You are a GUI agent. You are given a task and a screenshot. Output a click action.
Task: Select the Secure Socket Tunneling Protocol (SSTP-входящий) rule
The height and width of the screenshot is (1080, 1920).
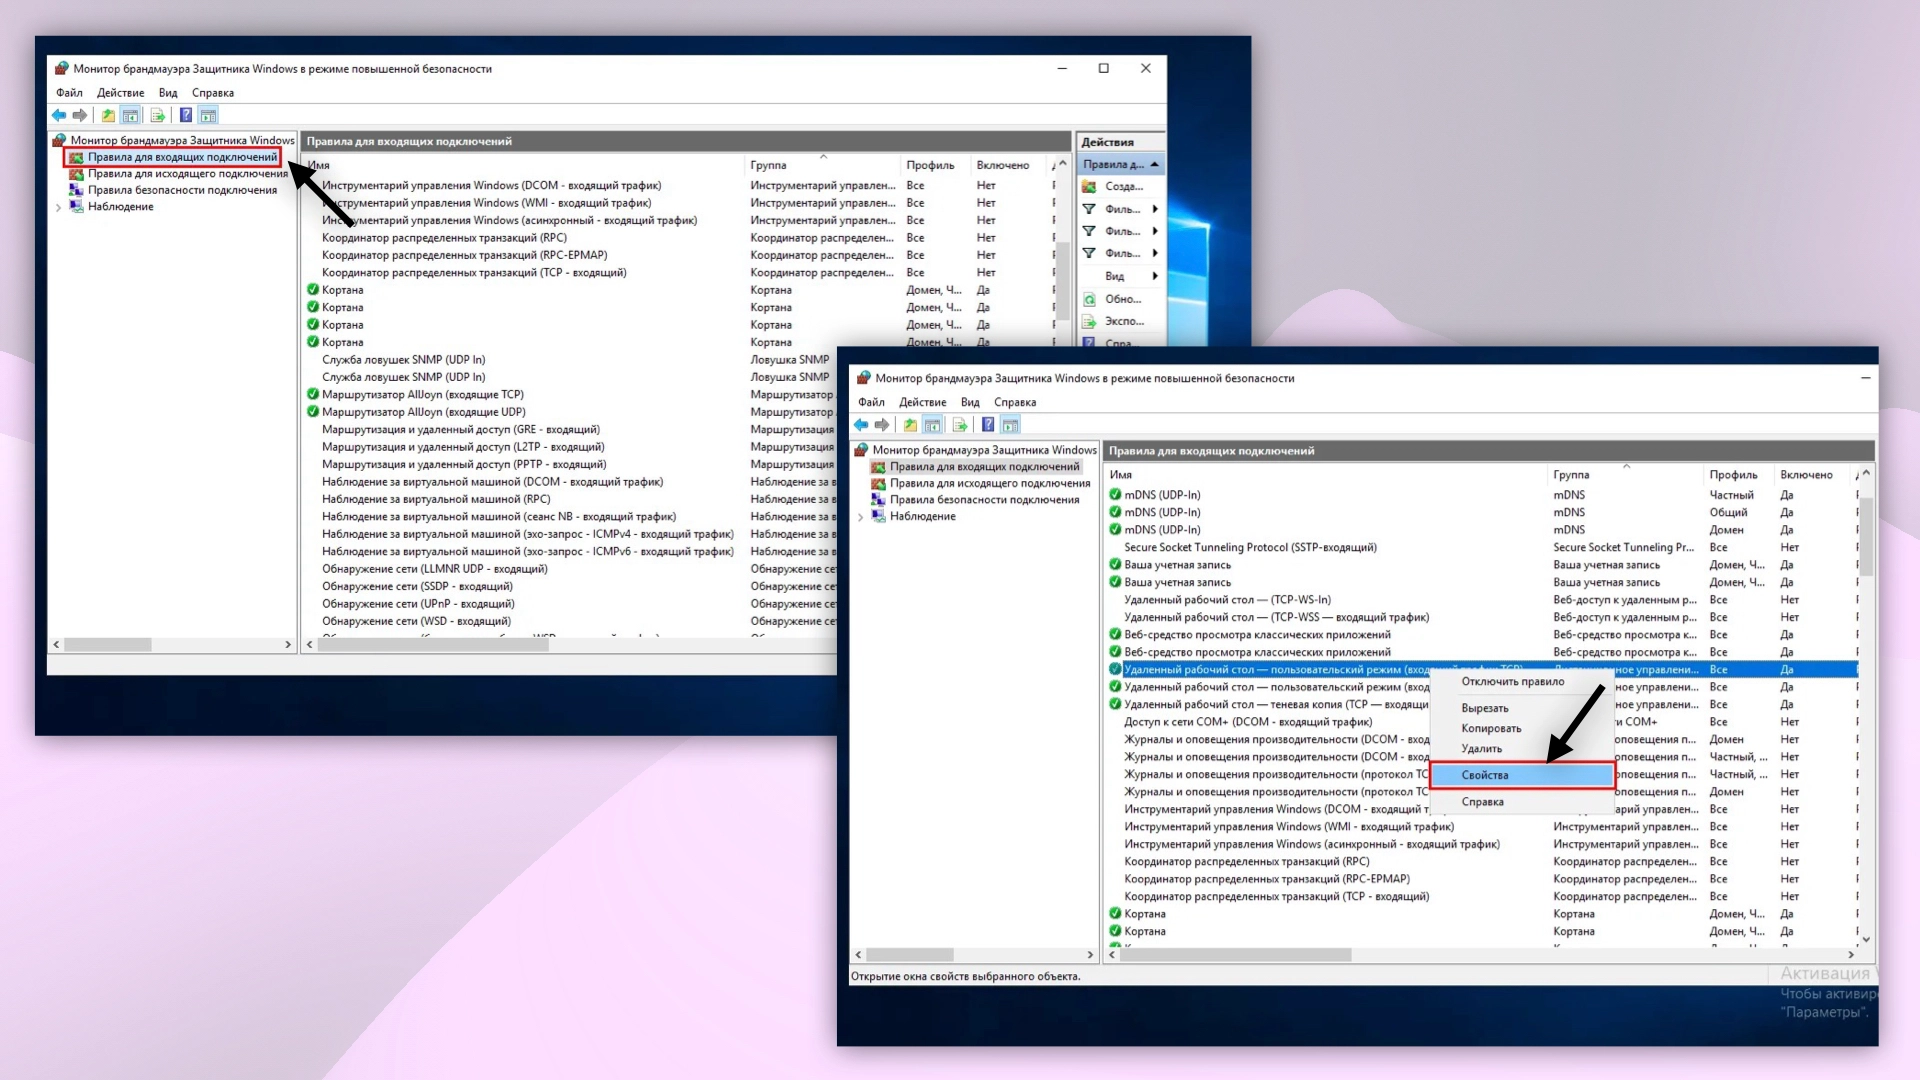pos(1250,547)
